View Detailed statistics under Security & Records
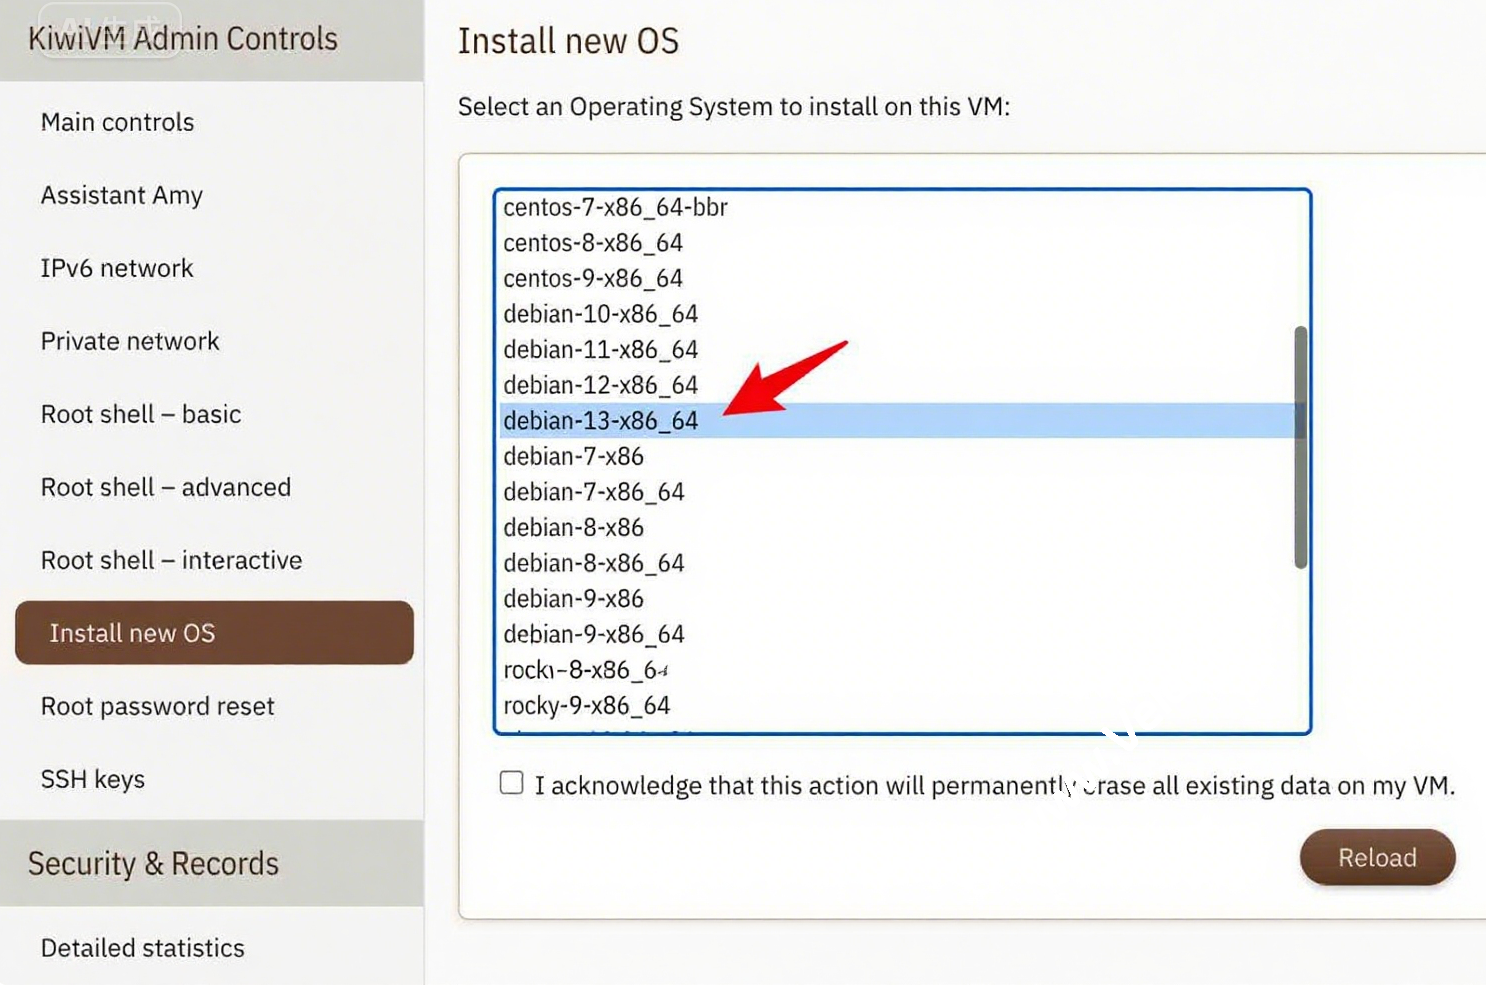 pos(142,948)
